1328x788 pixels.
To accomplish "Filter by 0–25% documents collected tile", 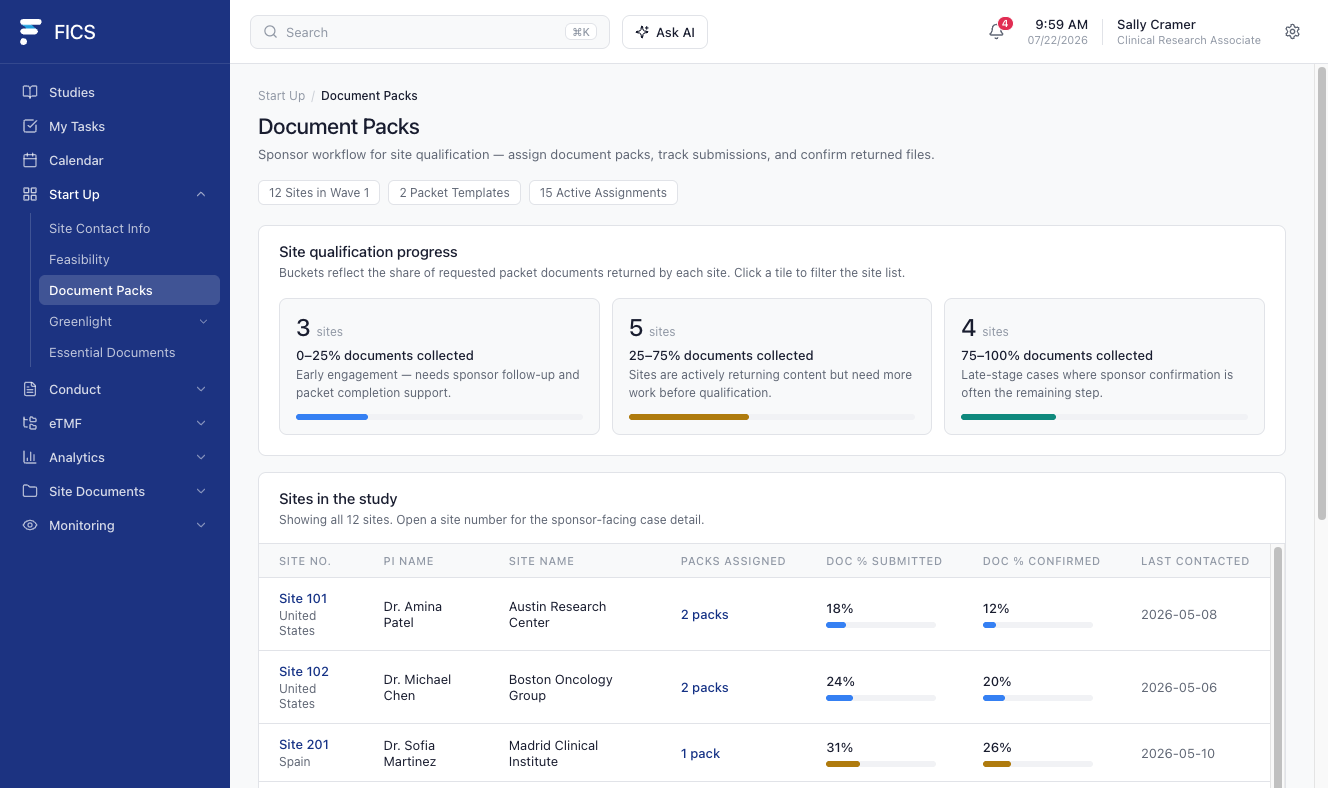I will (439, 366).
